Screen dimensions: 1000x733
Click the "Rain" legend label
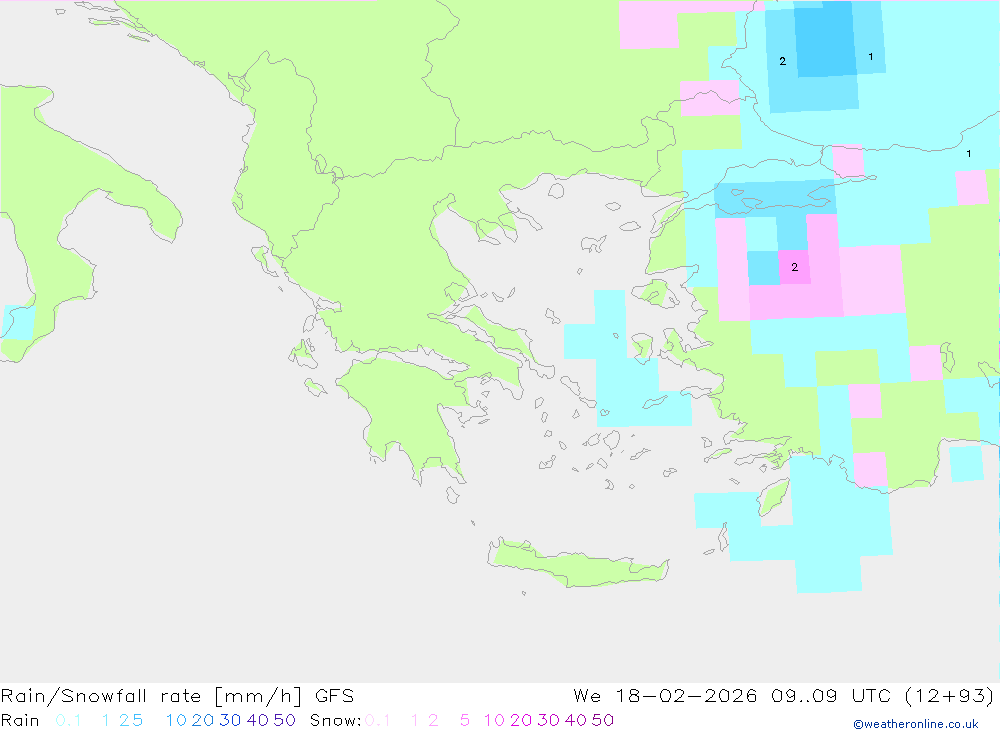[x=20, y=720]
